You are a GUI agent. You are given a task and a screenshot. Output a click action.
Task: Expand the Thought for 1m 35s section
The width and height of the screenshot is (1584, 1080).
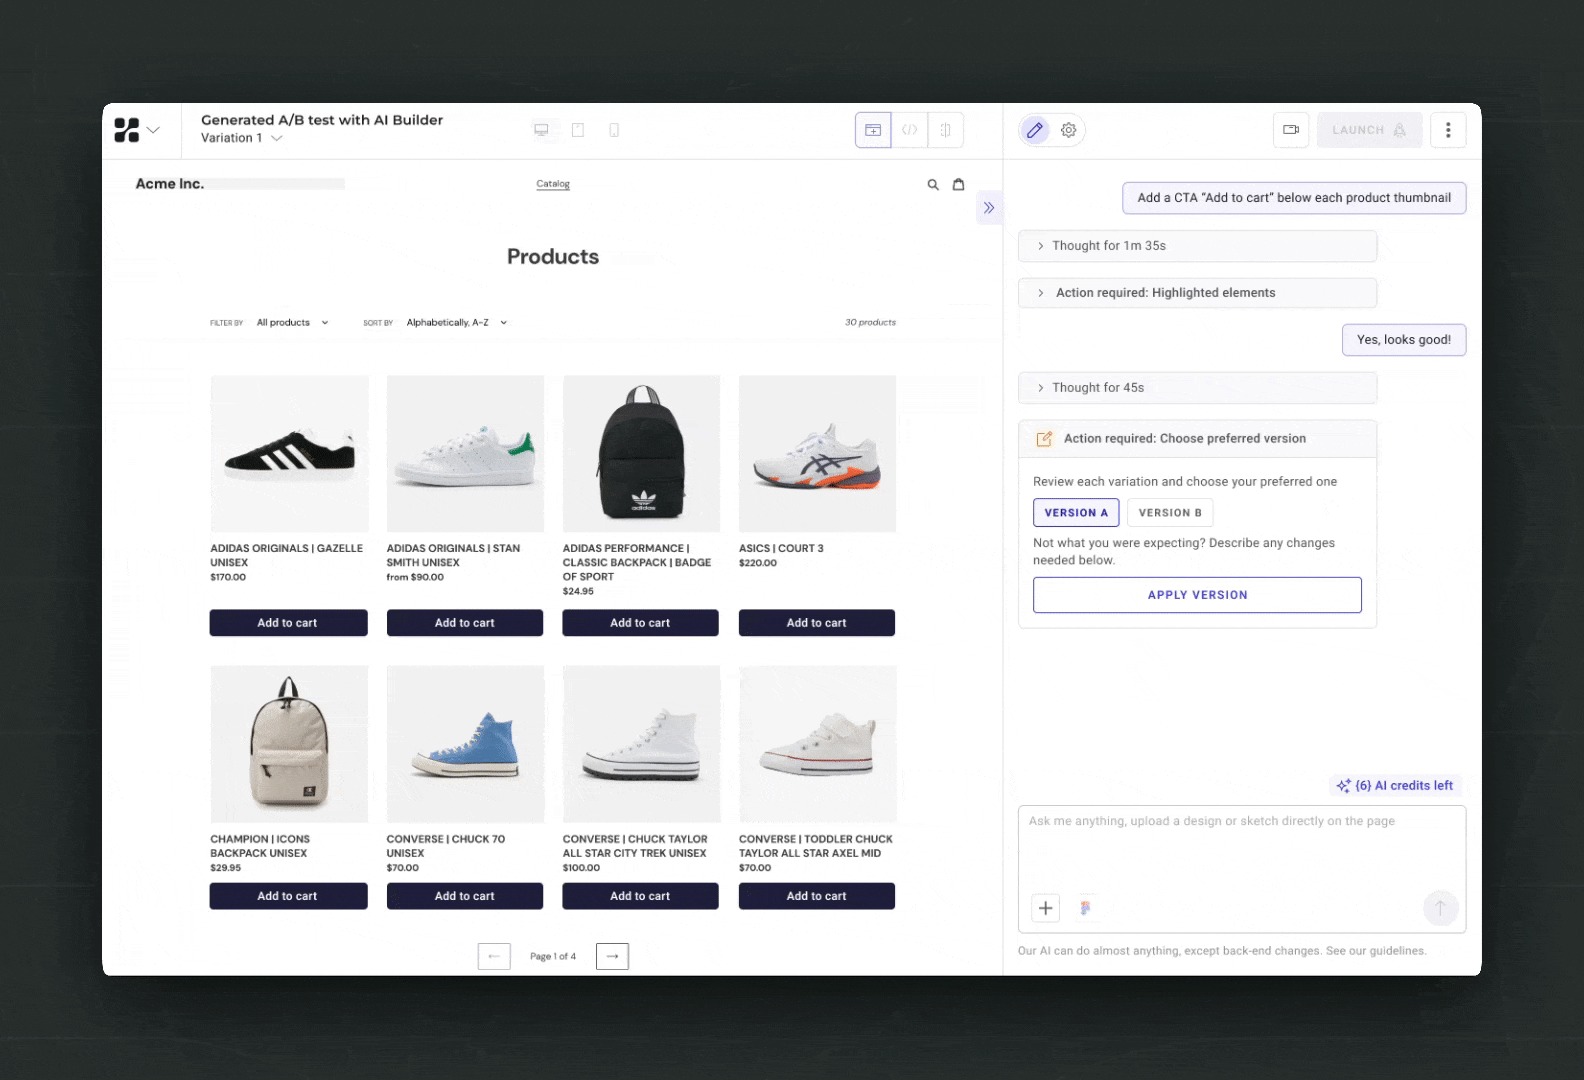(1197, 246)
